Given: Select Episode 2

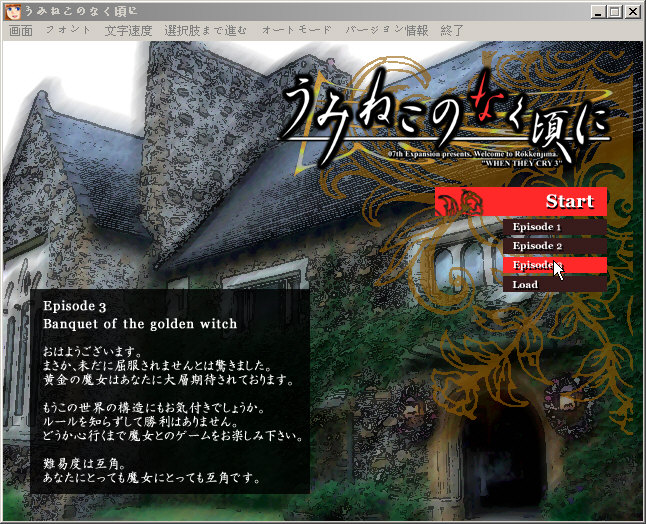Looking at the screenshot, I should (x=555, y=246).
